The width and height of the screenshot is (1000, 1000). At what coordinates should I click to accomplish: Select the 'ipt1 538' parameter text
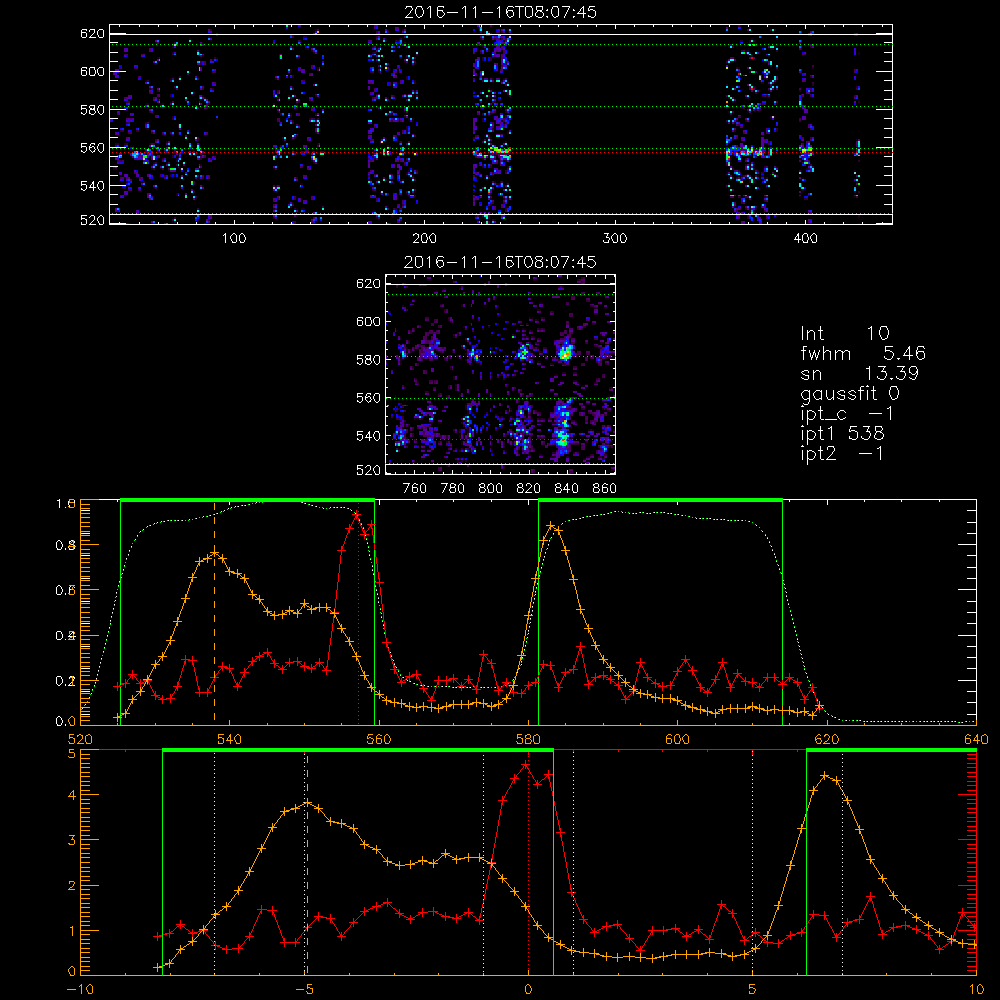842,434
